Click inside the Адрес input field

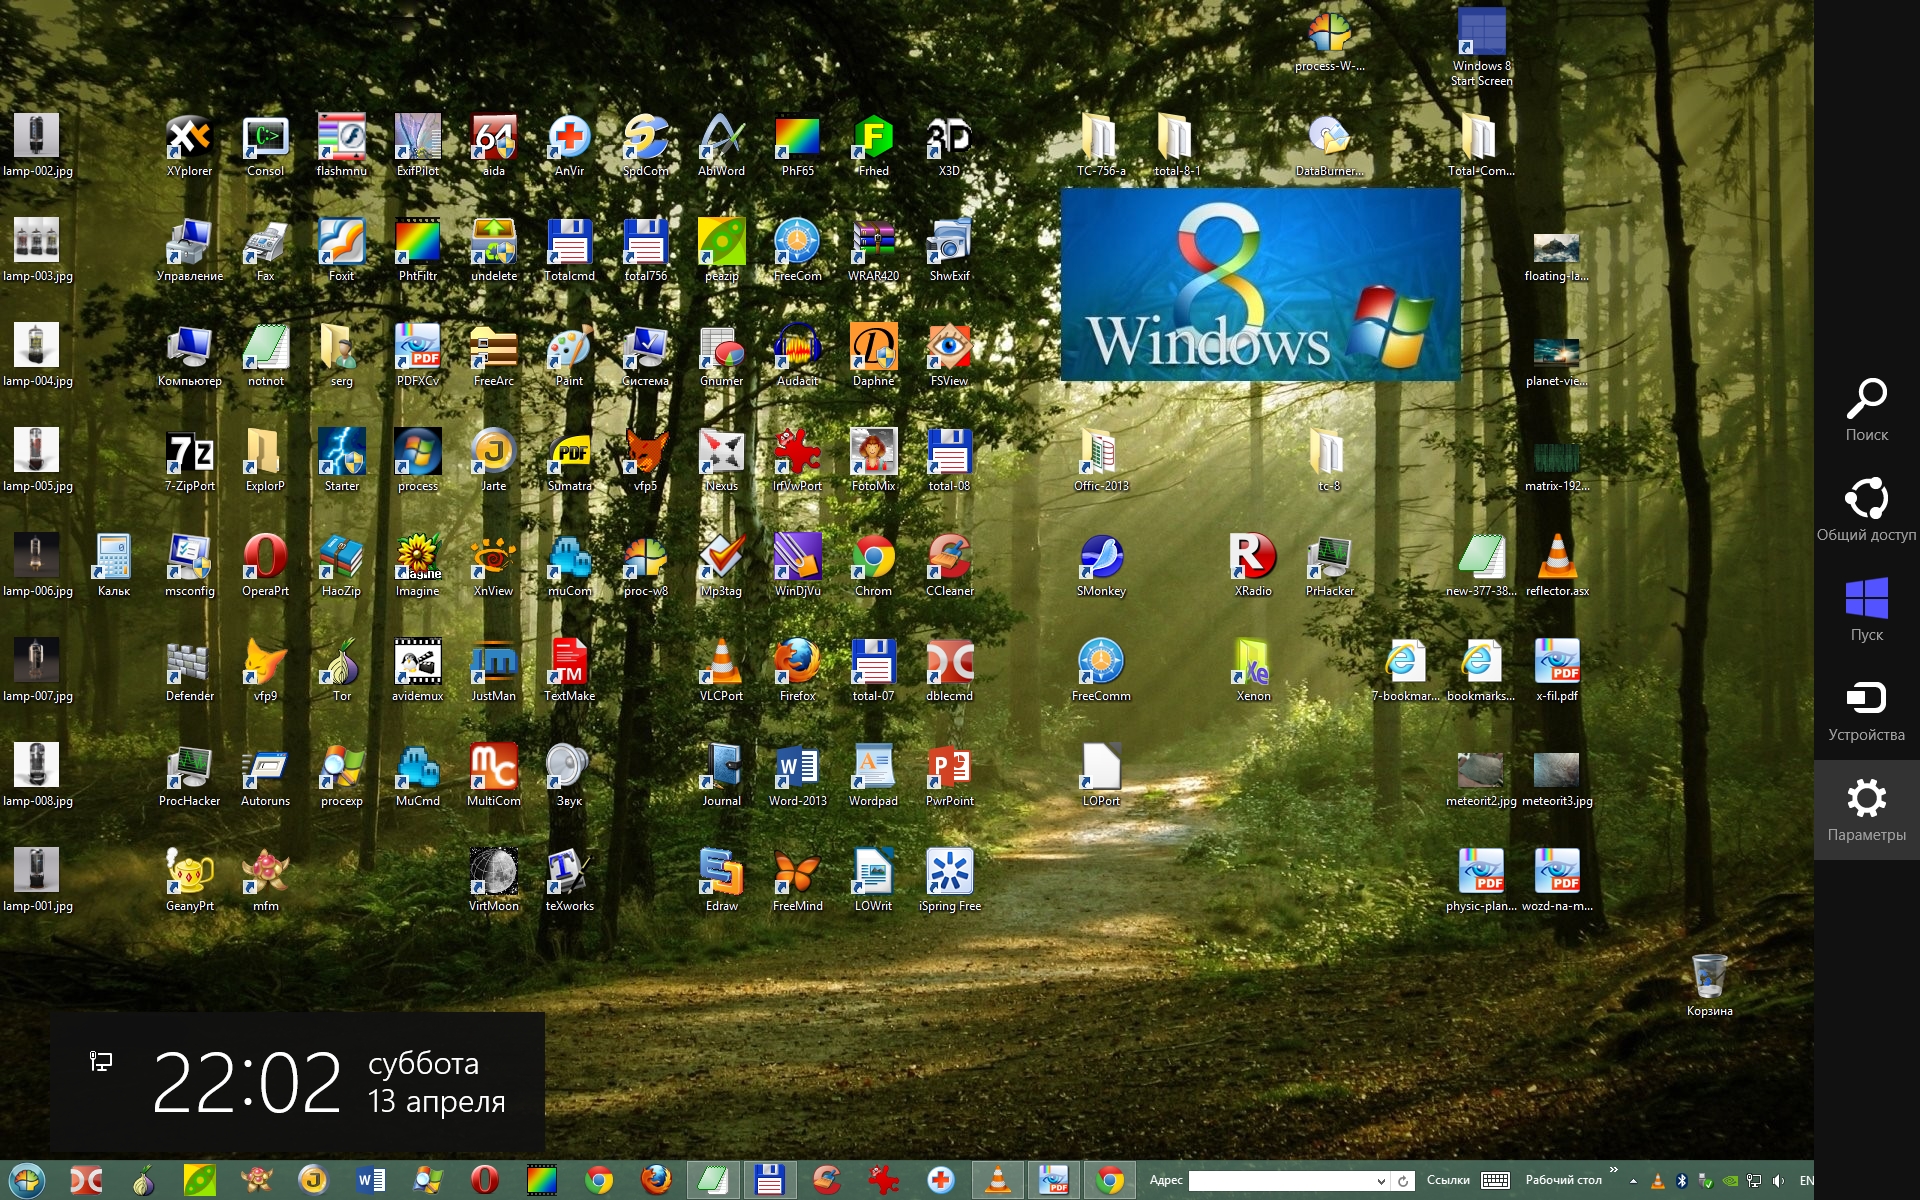pos(1280,1181)
